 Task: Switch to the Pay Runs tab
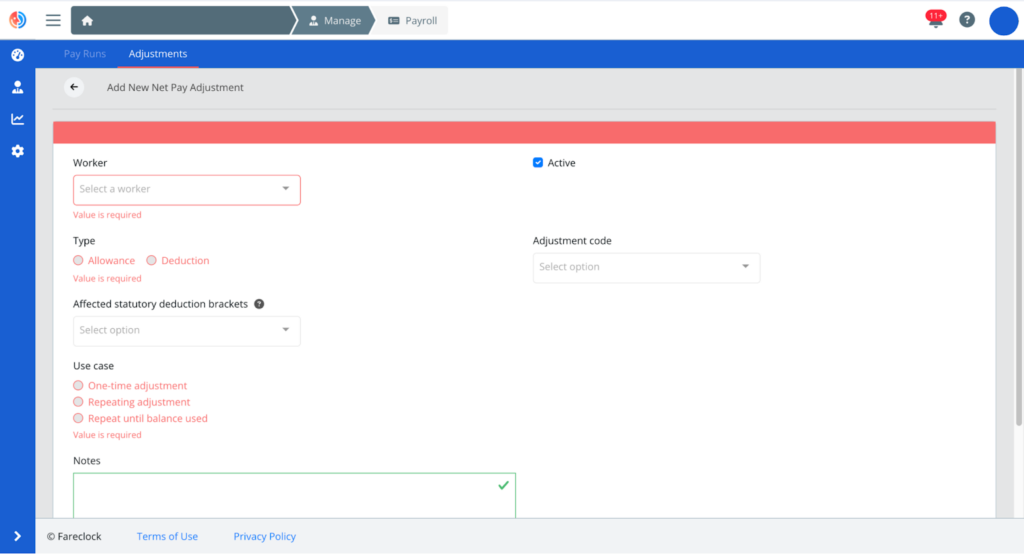pos(85,54)
